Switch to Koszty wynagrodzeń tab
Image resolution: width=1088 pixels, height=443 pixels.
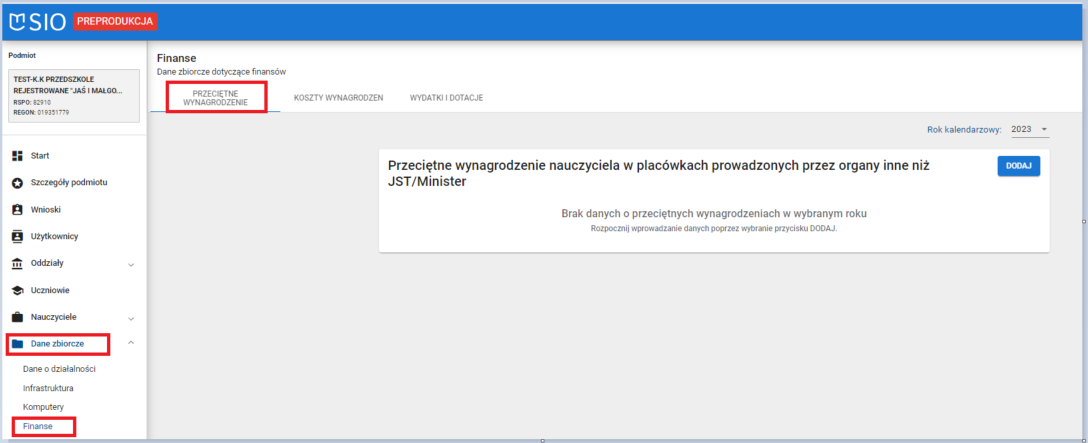pos(338,98)
